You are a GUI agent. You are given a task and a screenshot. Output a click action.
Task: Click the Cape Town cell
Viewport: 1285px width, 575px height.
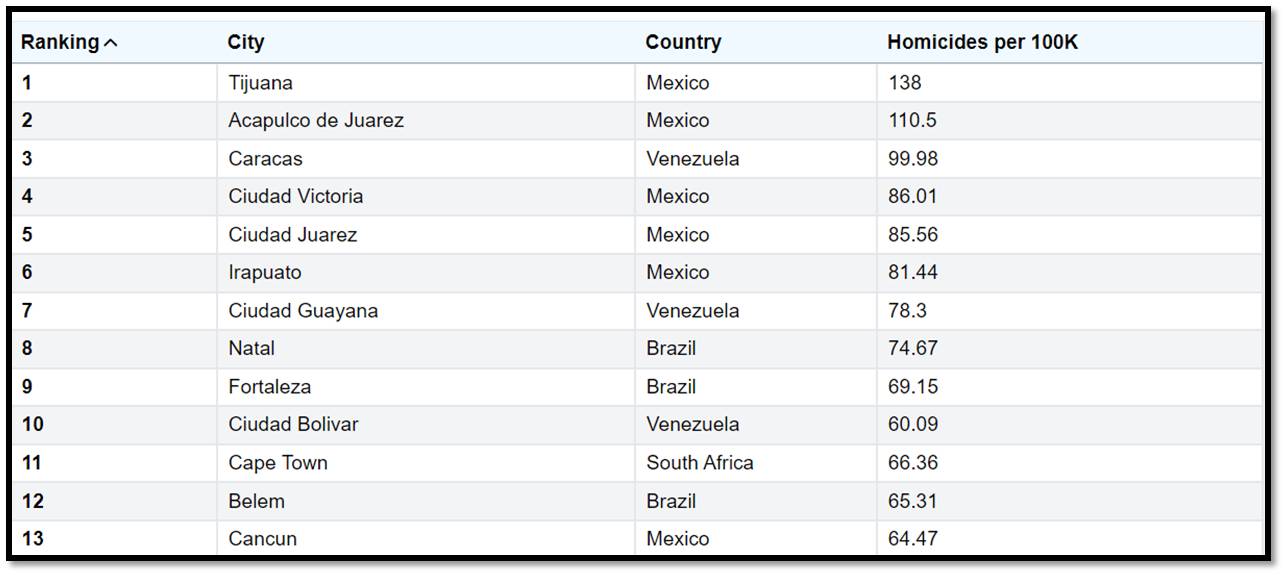tap(278, 463)
